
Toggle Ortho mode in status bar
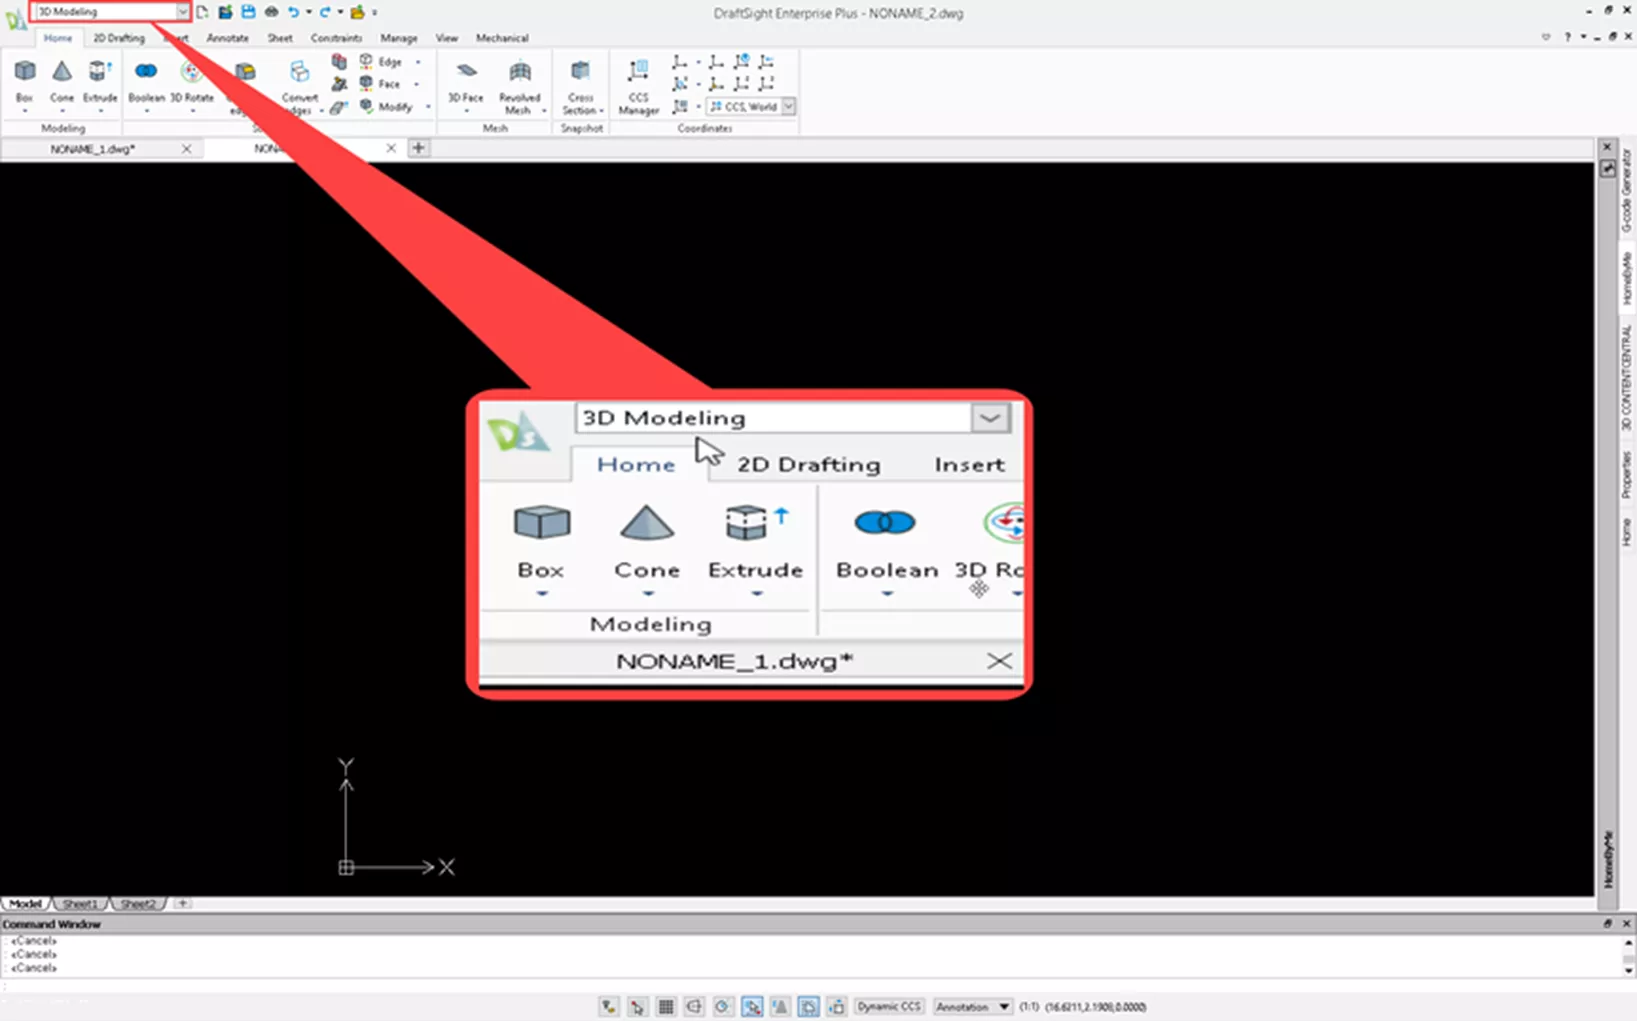pyautogui.click(x=694, y=1007)
